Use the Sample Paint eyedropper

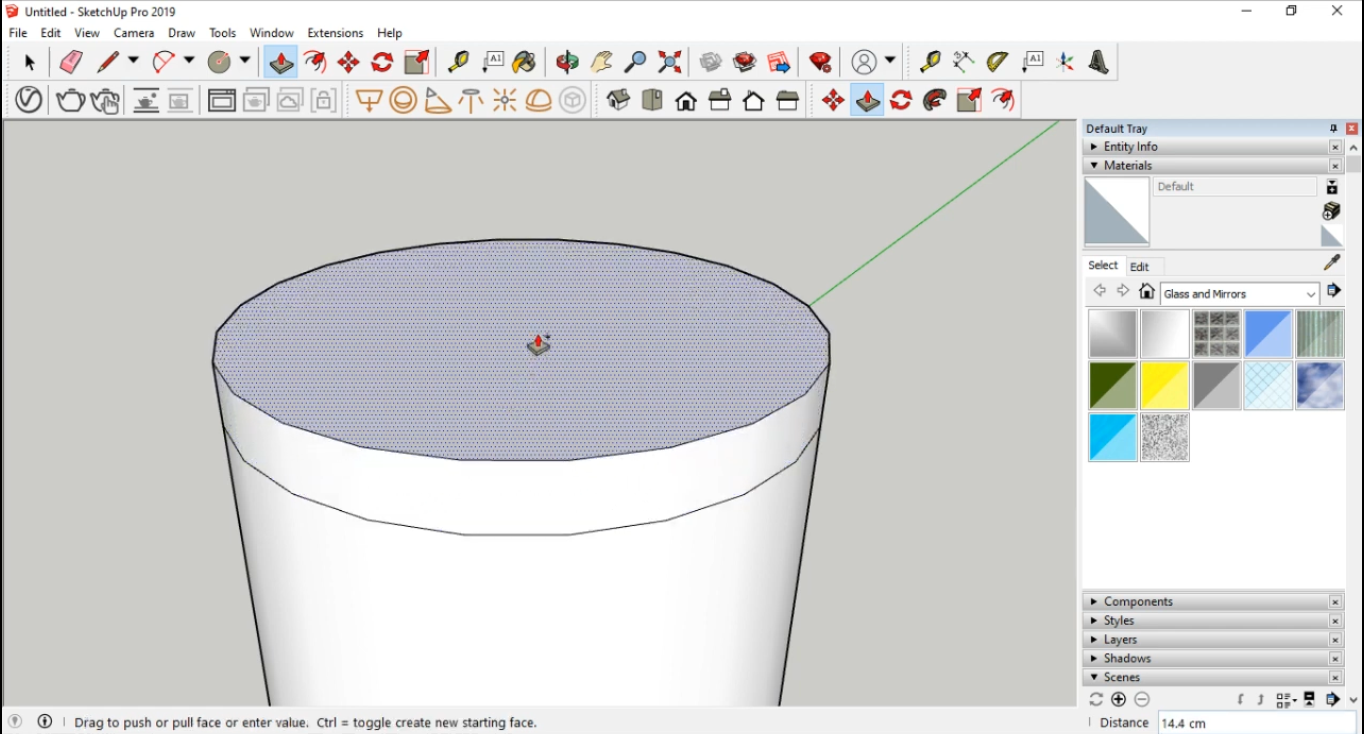click(1331, 263)
